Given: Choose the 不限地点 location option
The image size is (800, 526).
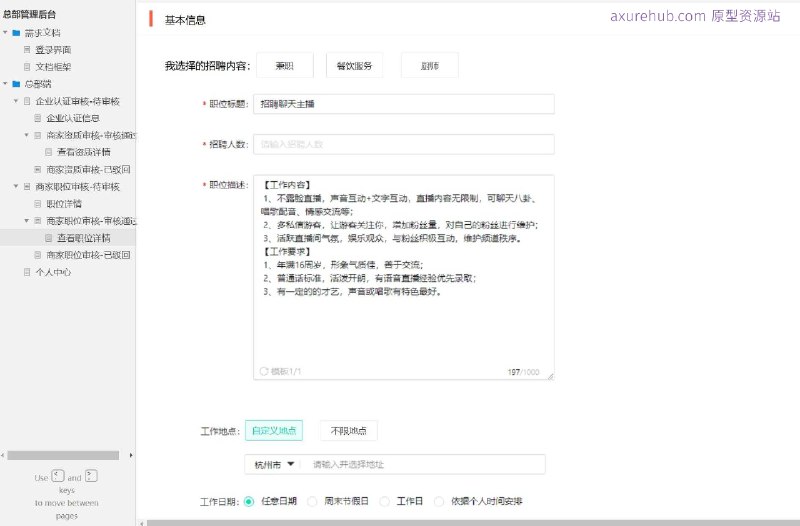Looking at the screenshot, I should (348, 431).
